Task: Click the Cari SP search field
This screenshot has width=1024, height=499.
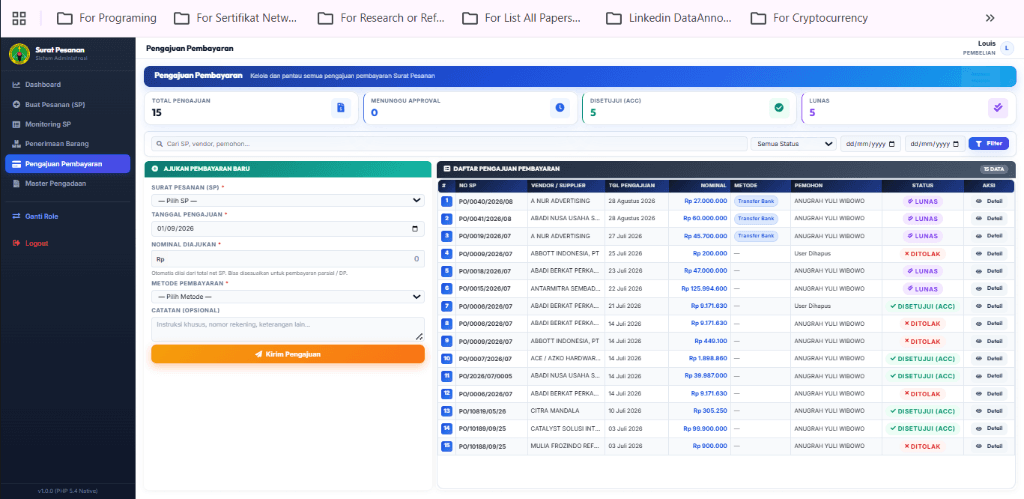Action: click(449, 144)
